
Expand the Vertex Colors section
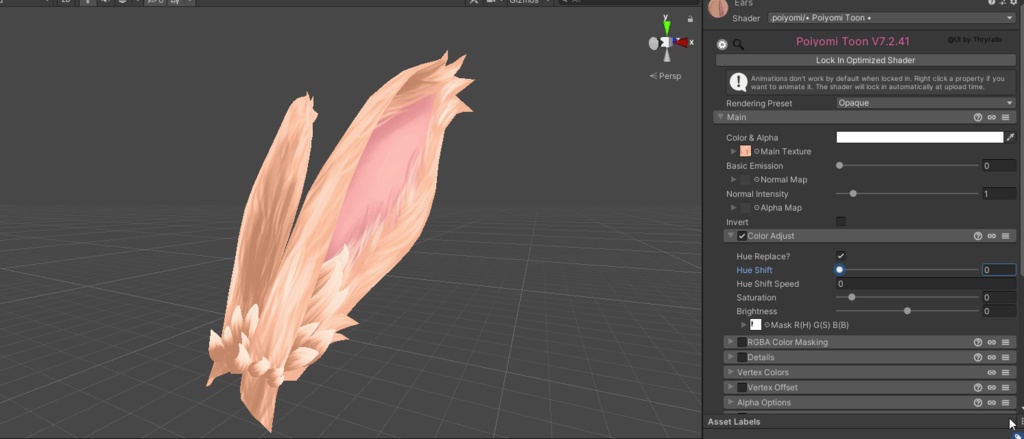coord(731,372)
